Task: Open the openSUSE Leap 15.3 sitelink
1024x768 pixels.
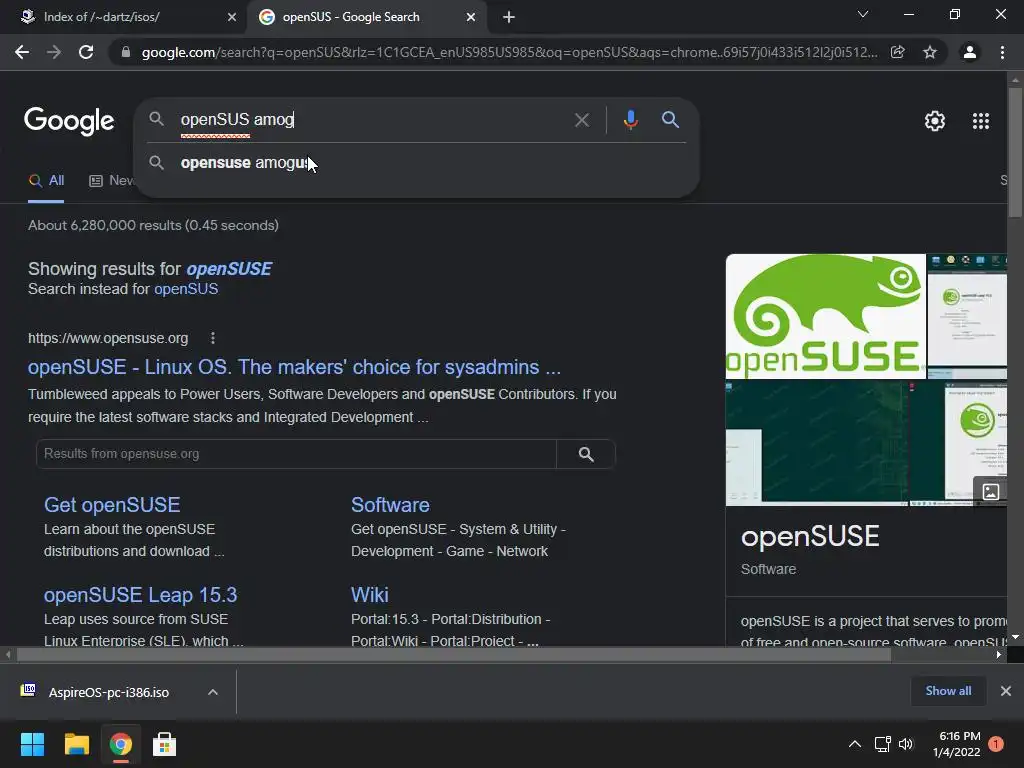Action: pyautogui.click(x=140, y=595)
